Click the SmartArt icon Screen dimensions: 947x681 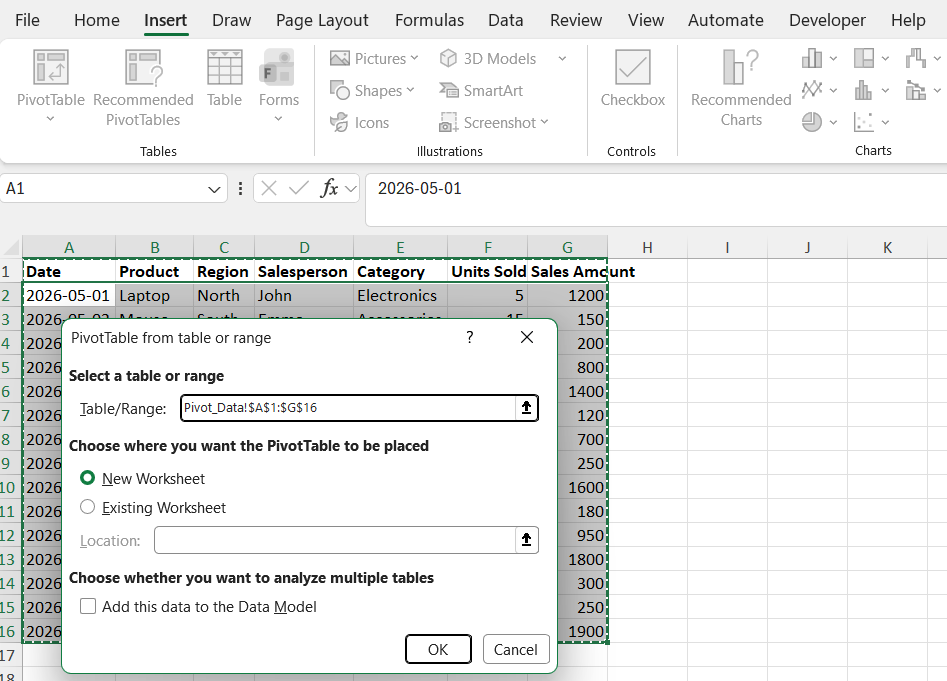point(449,91)
